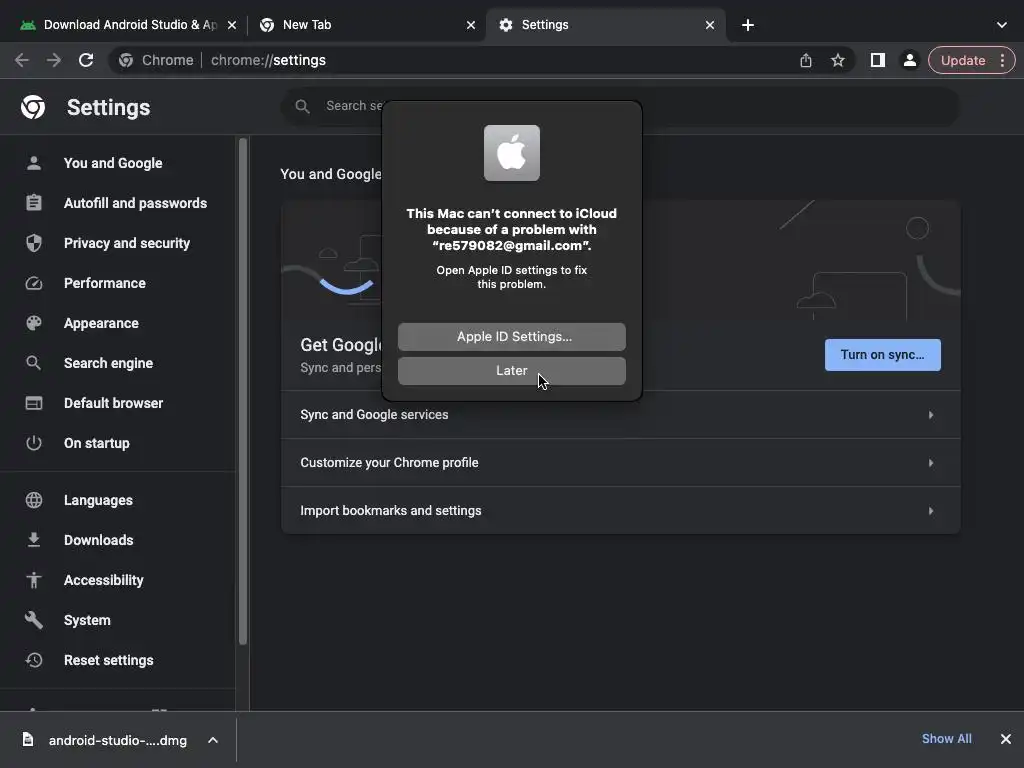Click Apple ID Settings... button in dialog
1024x768 pixels.
click(x=511, y=336)
